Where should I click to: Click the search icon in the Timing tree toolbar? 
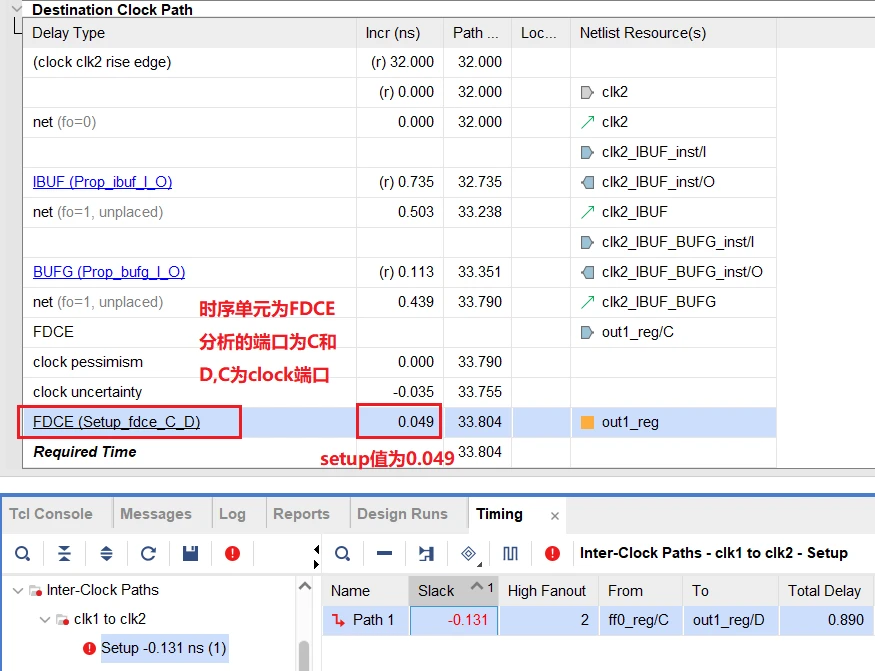point(22,554)
